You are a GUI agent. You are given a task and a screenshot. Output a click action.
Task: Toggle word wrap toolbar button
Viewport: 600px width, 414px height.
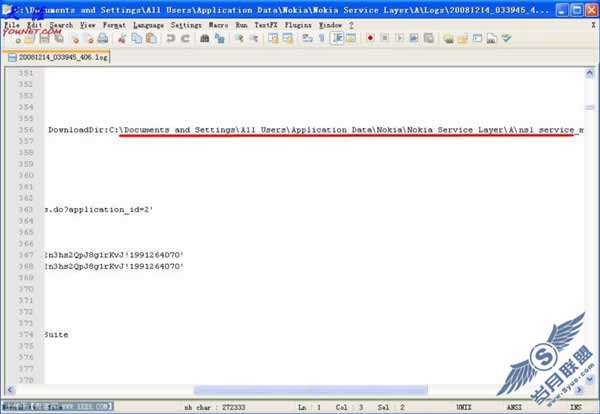click(x=307, y=39)
